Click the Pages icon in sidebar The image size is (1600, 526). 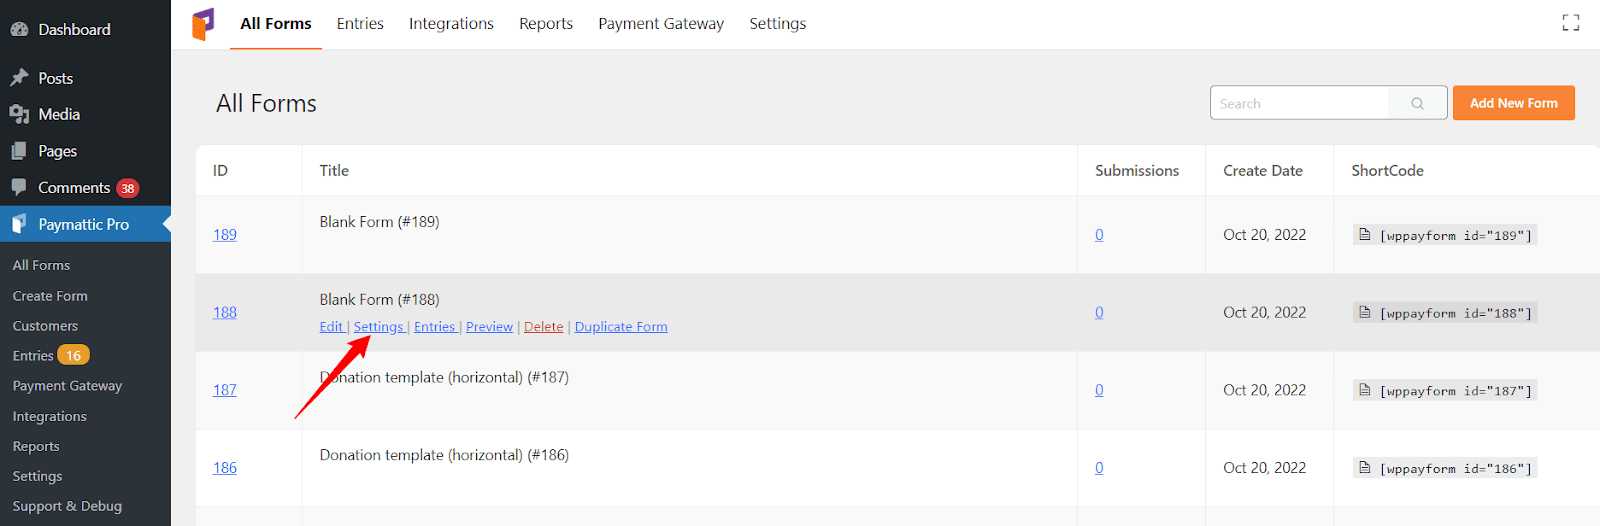(x=19, y=151)
